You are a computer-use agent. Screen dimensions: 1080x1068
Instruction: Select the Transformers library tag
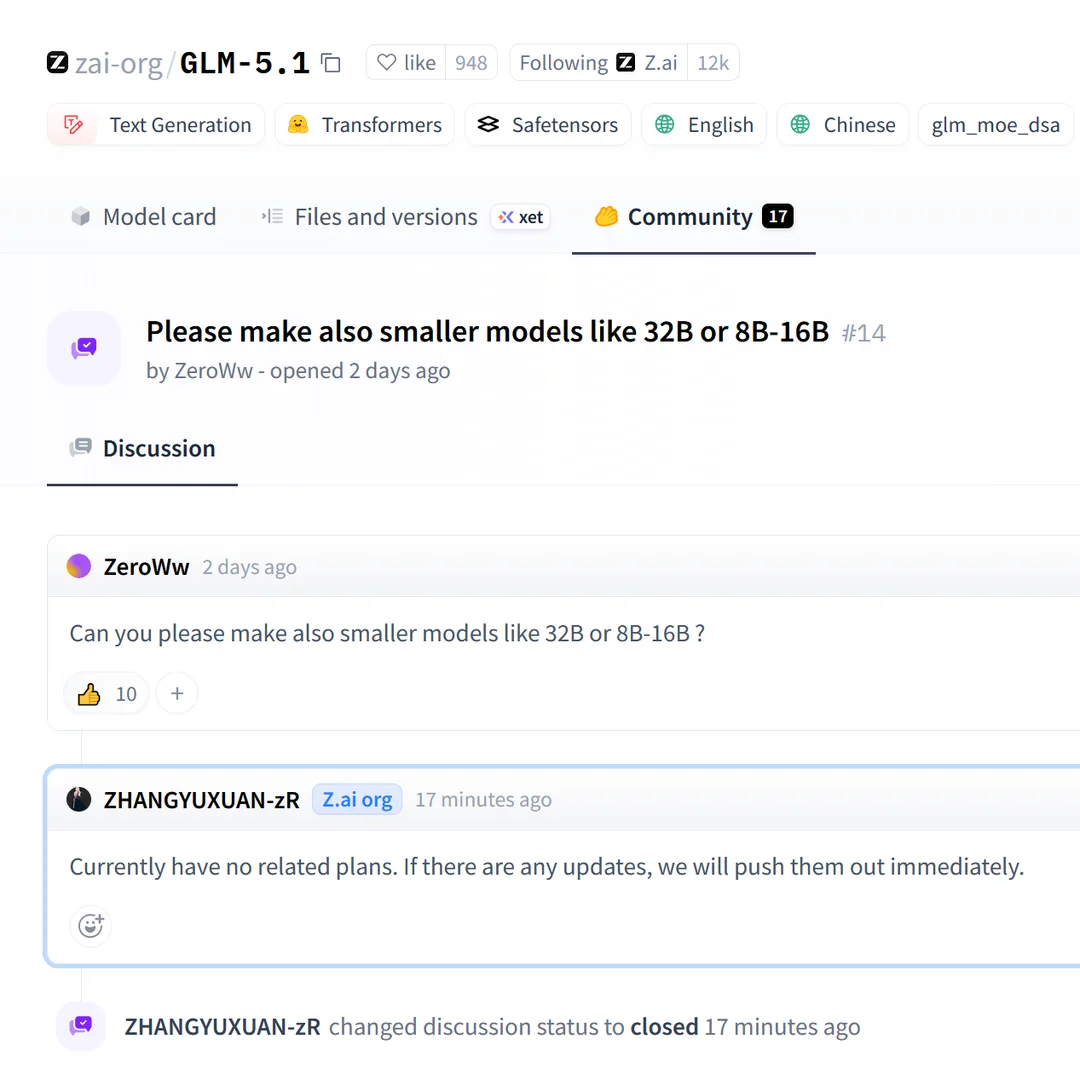pos(365,125)
